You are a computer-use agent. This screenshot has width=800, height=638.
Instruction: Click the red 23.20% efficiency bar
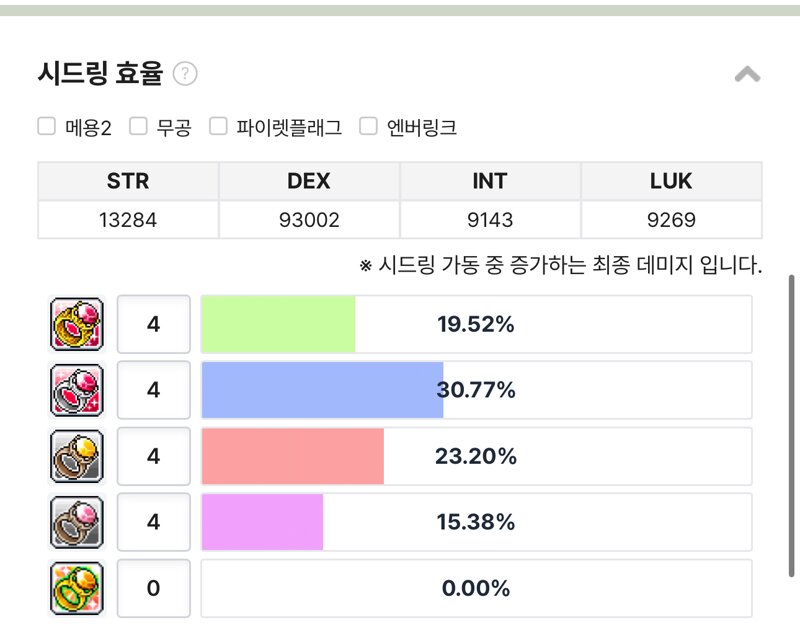point(292,456)
